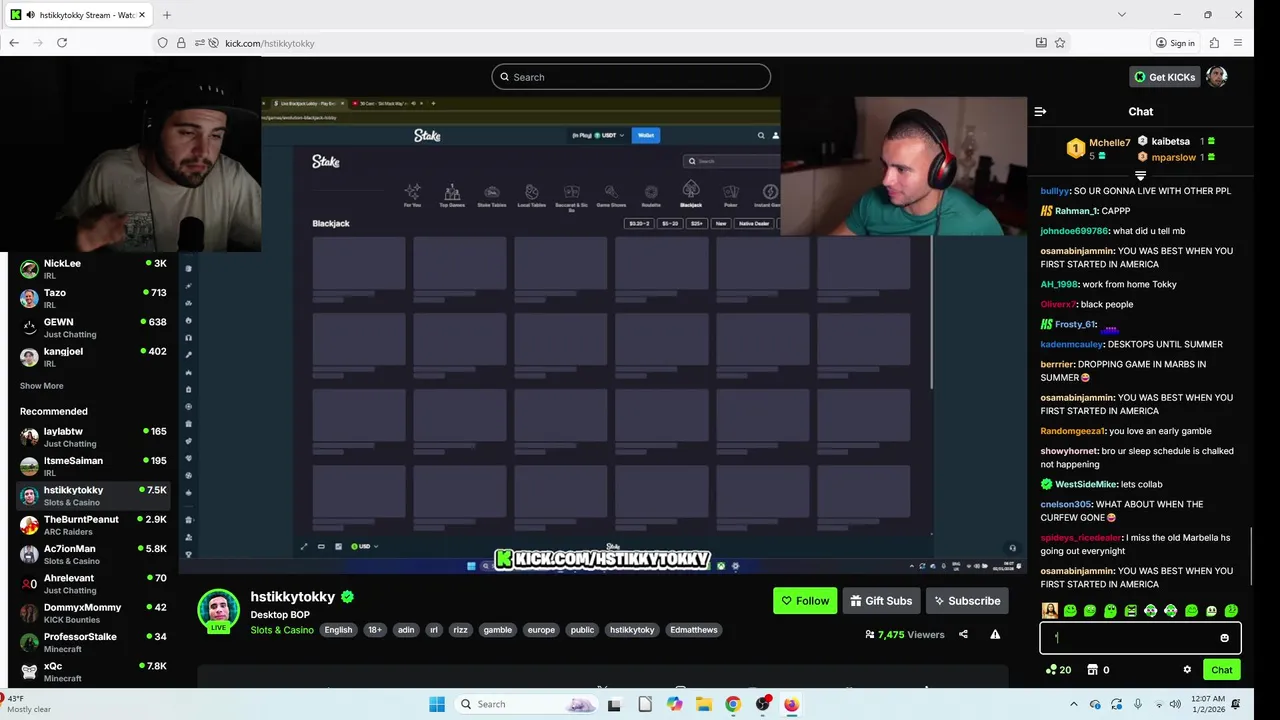
Task: Open Firefox extensions puzzle icon
Action: pyautogui.click(x=1214, y=43)
